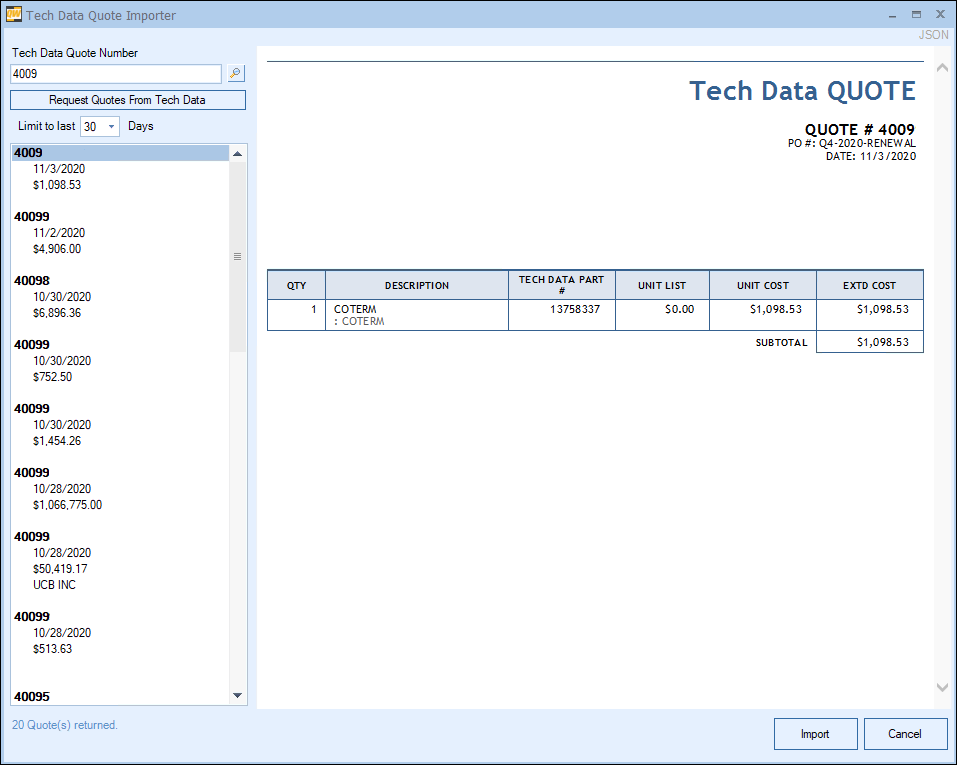This screenshot has height=765, width=957.
Task: Click the quote list scrollbar thumb
Action: [x=237, y=256]
